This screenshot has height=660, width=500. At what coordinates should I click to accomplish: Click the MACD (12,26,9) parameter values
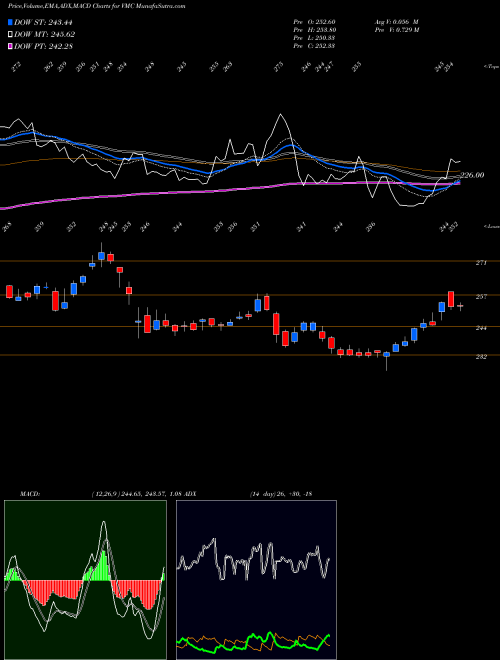tap(136, 494)
